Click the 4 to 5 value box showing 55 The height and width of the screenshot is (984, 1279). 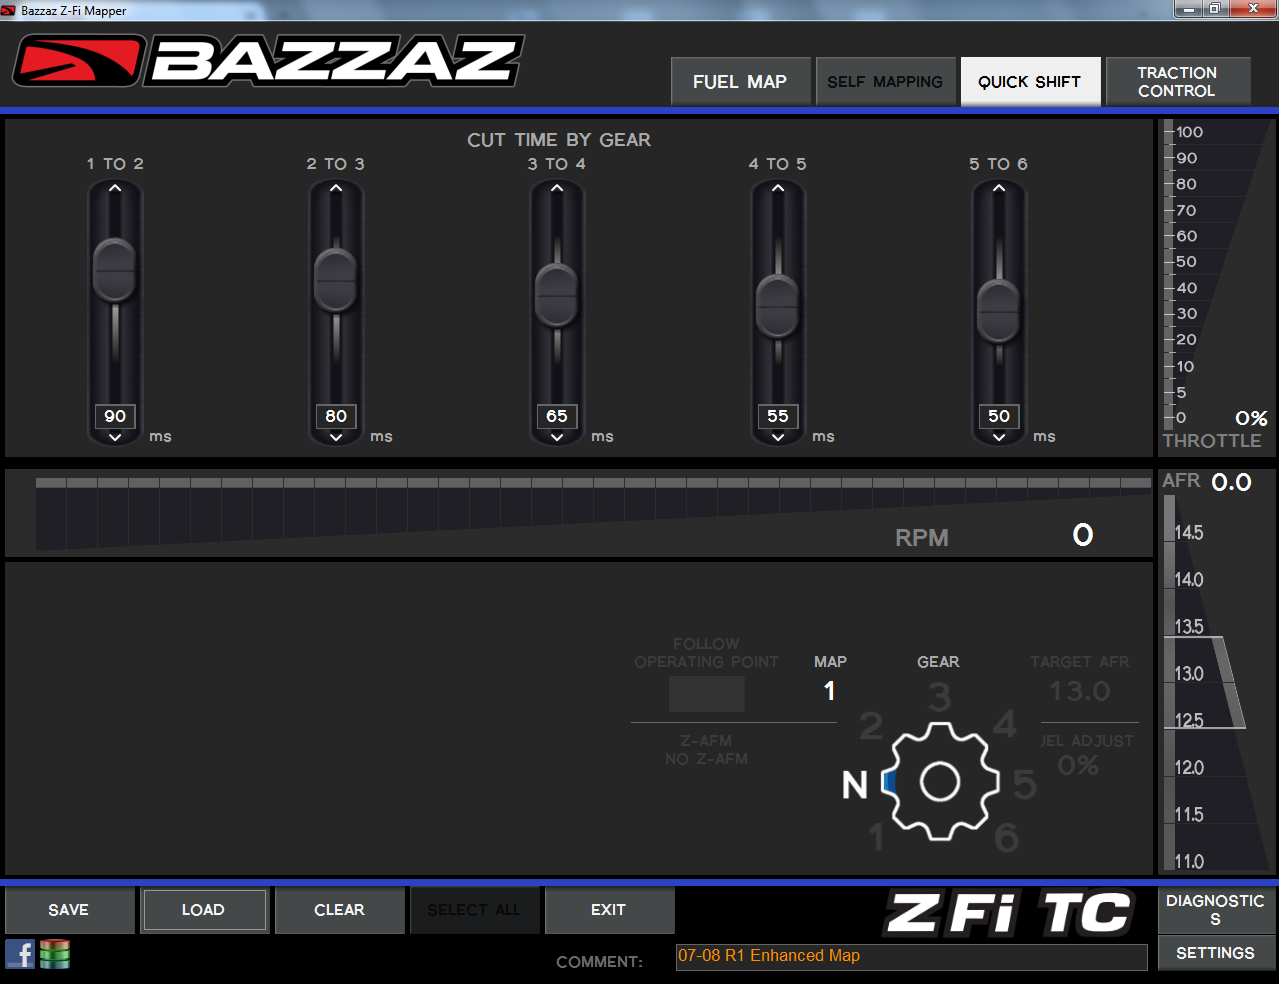tap(778, 416)
